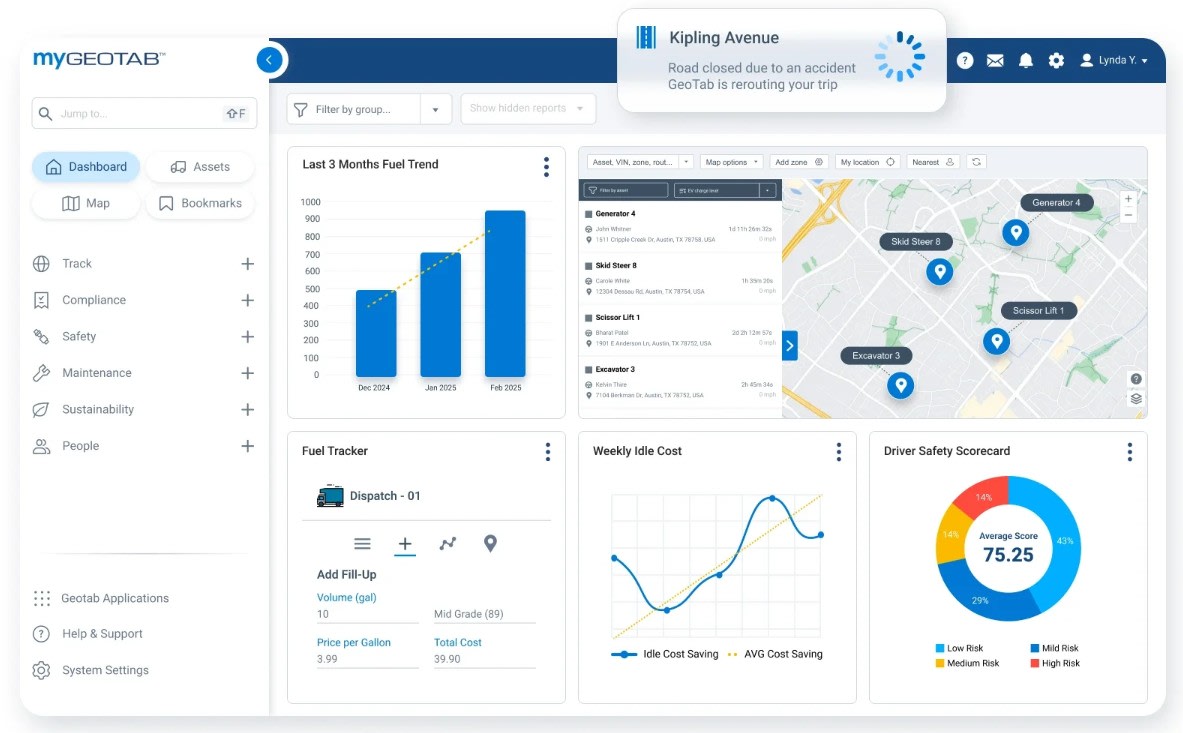Click the notifications bell icon
The height and width of the screenshot is (733, 1183).
(x=1025, y=61)
